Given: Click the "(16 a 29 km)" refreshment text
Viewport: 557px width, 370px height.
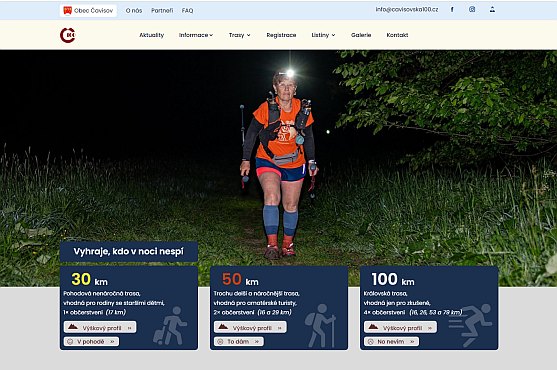Looking at the screenshot, I should (275, 312).
